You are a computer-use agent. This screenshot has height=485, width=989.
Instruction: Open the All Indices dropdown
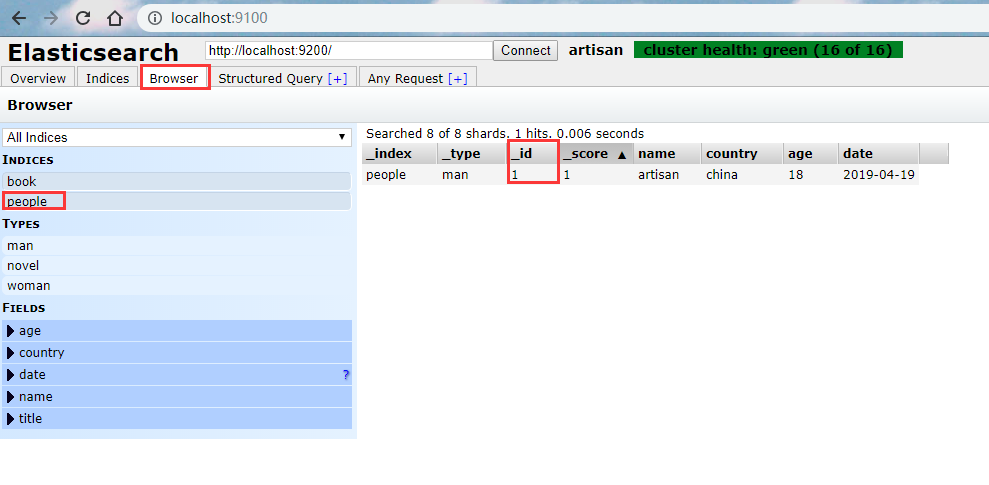(177, 137)
